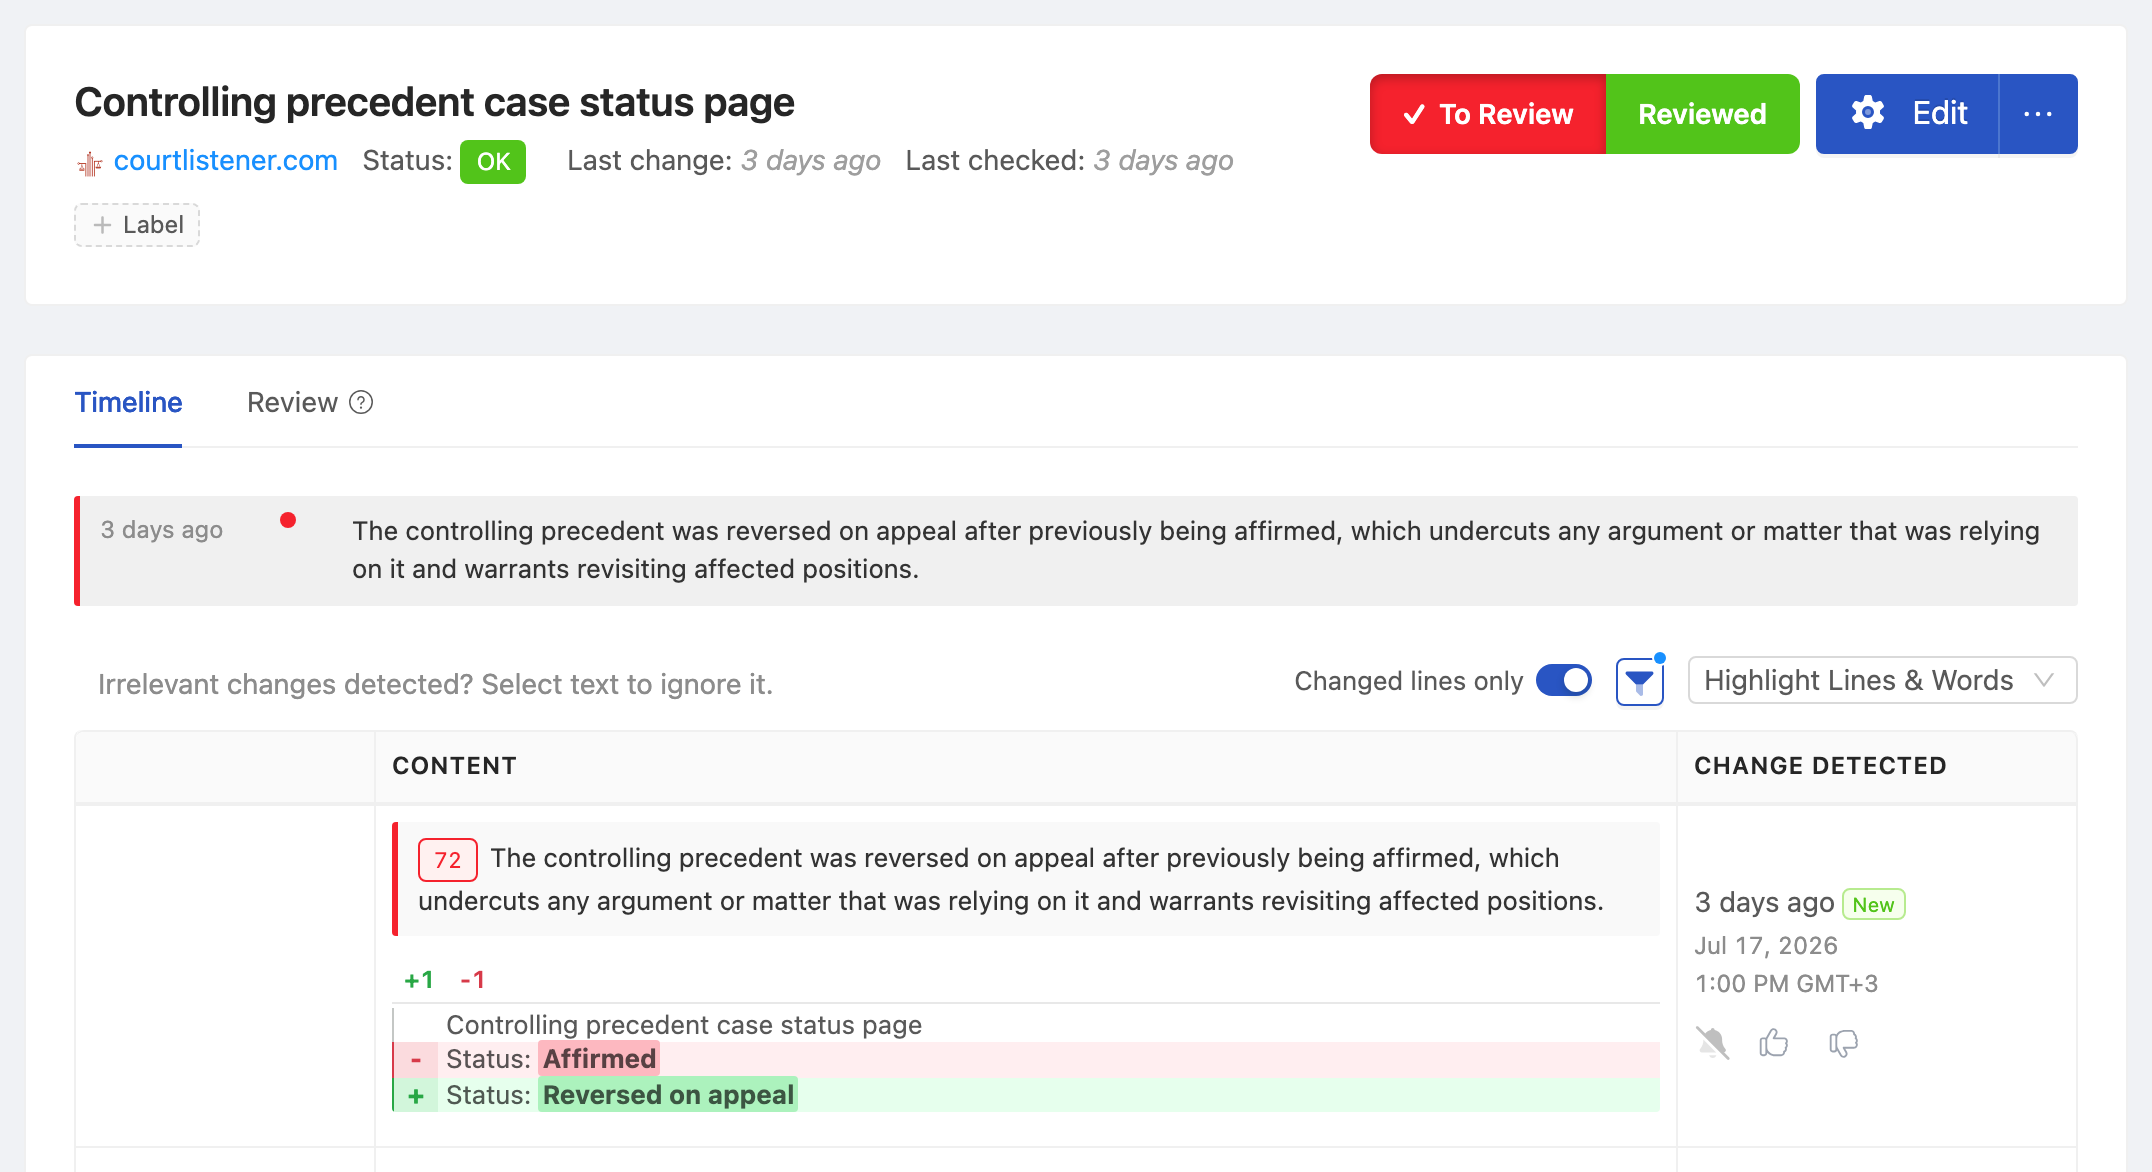The width and height of the screenshot is (2152, 1172).
Task: Click the muted bell notification icon
Action: pyautogui.click(x=1713, y=1043)
